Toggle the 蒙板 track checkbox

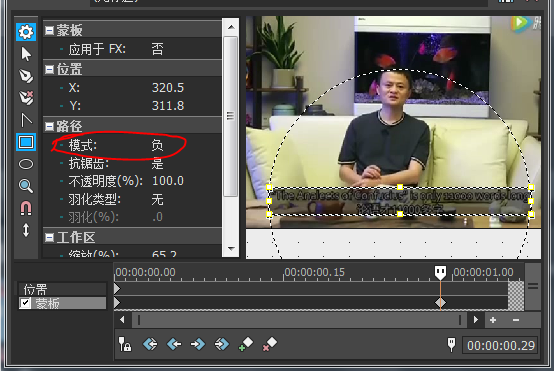tap(25, 303)
